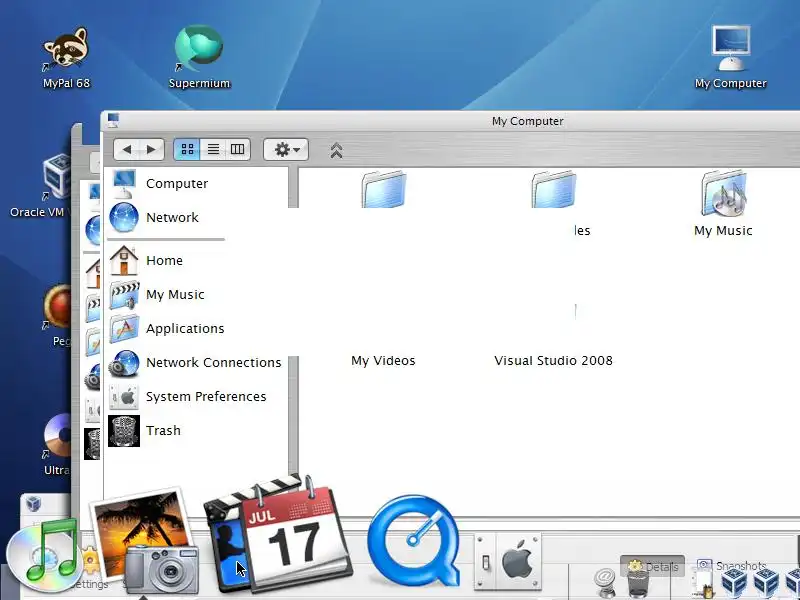800x600 pixels.
Task: Open the UltraISO disc desktop shortcut
Action: 57,445
